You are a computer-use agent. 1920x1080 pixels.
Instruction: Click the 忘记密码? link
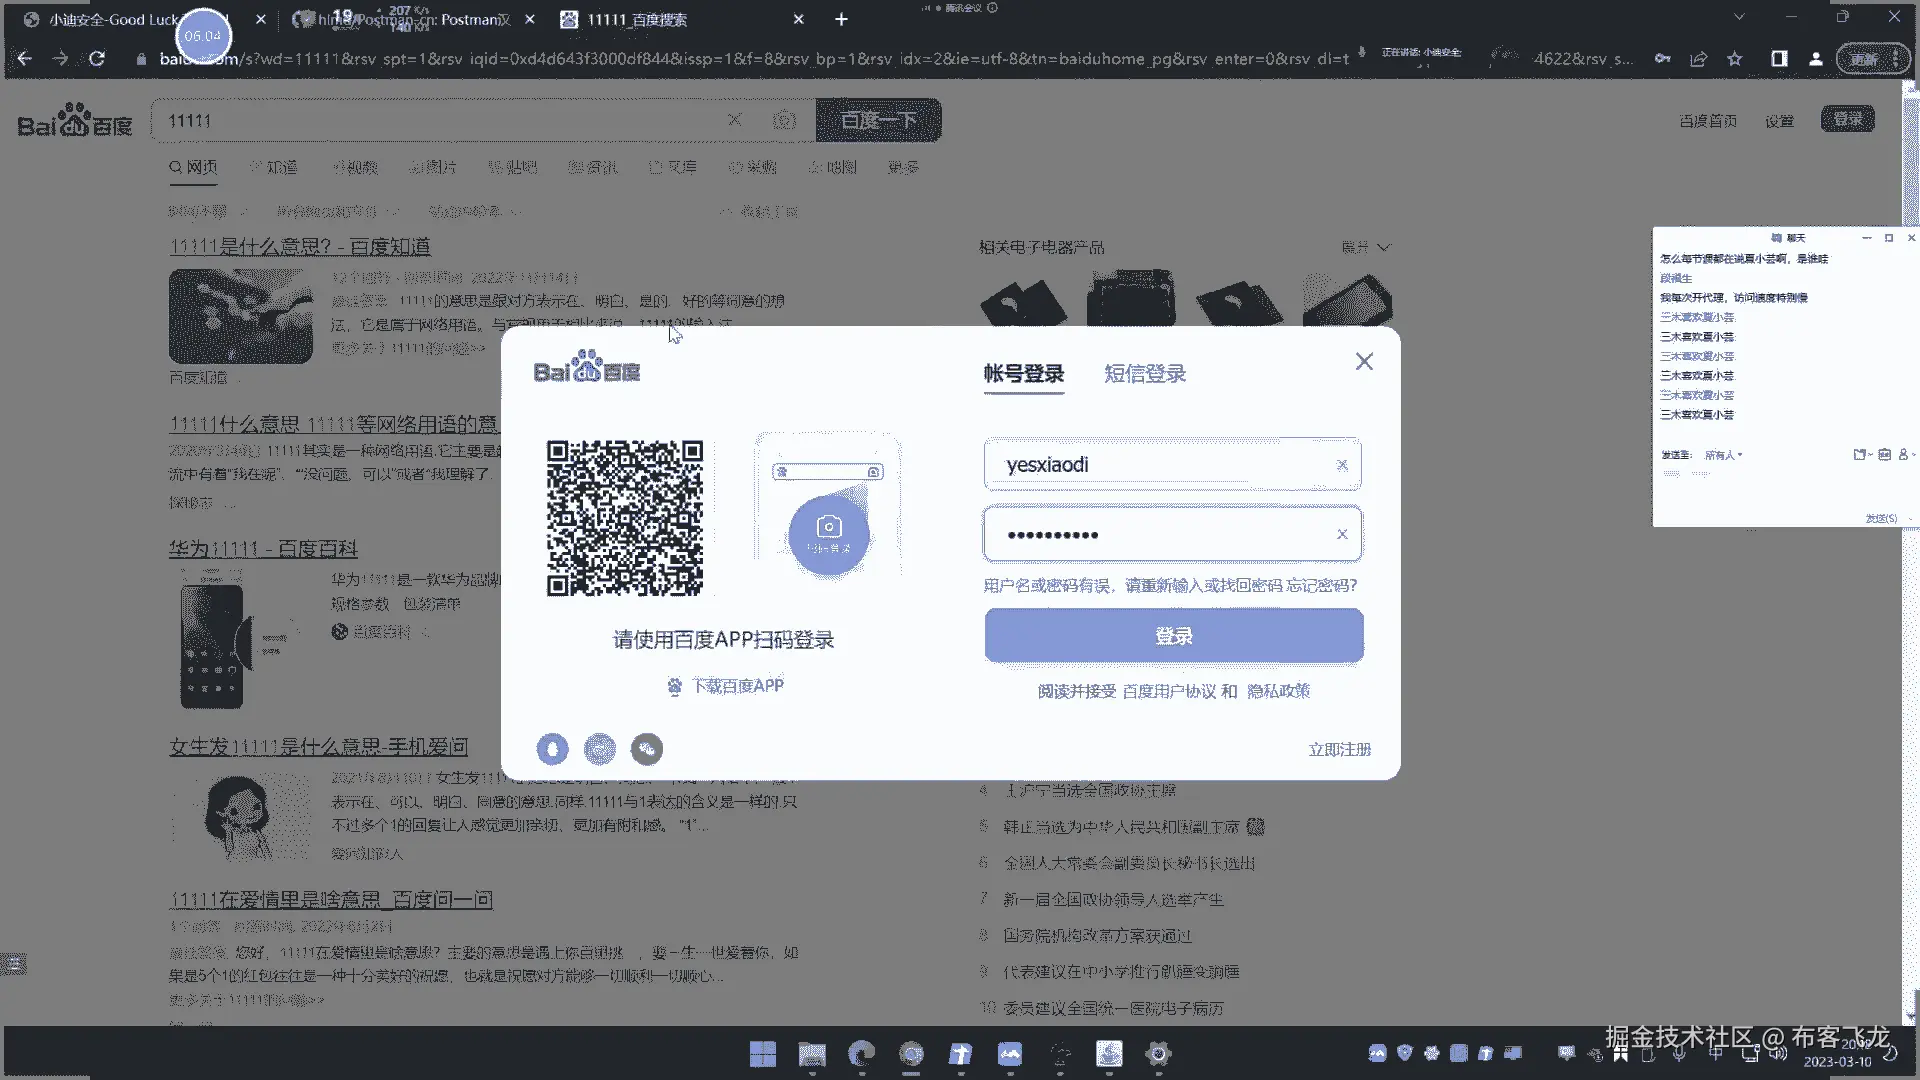(x=1321, y=586)
